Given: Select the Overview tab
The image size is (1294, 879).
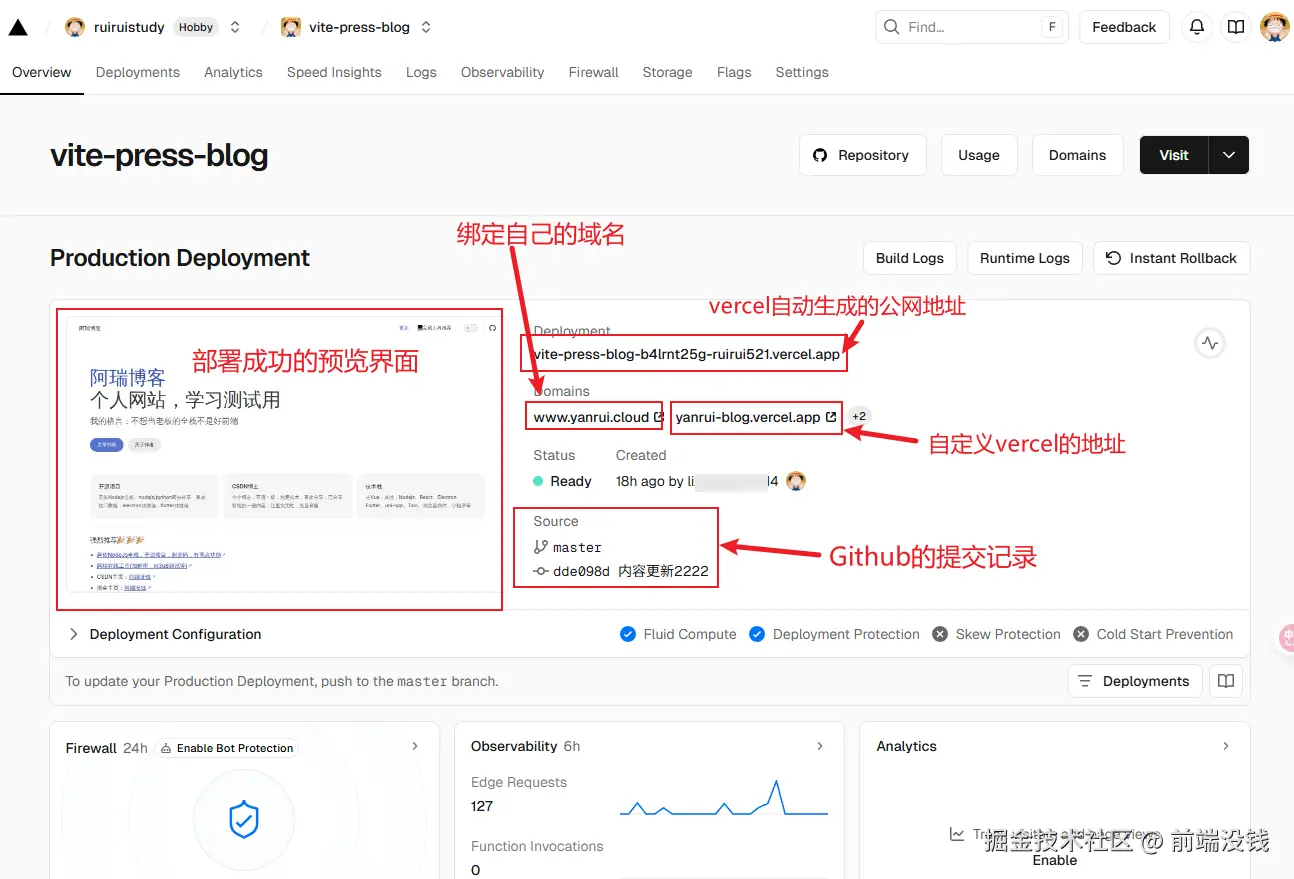Looking at the screenshot, I should (x=42, y=72).
